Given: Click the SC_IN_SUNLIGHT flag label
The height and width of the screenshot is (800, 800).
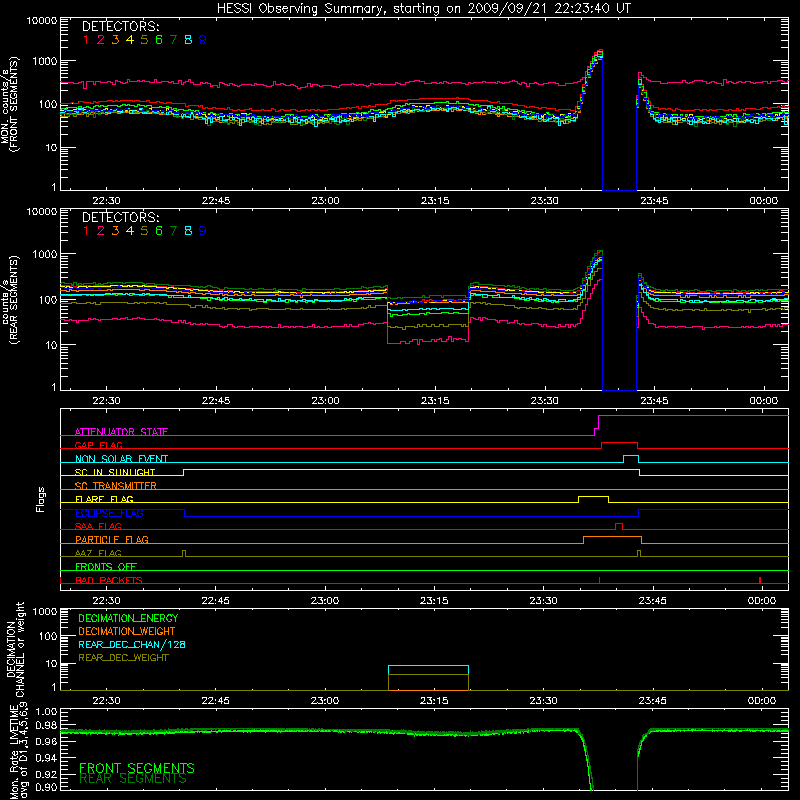Looking at the screenshot, I should (x=115, y=472).
